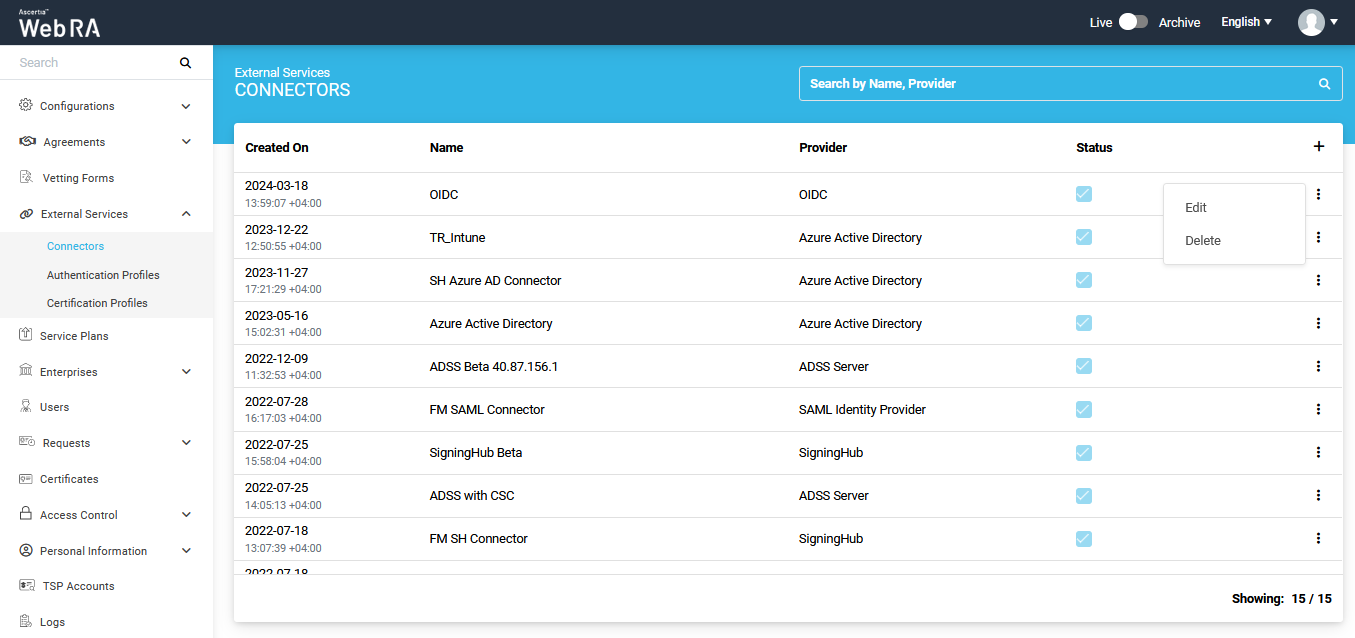Viewport: 1355px width, 638px height.
Task: Open the user profile avatar menu
Action: [1316, 22]
